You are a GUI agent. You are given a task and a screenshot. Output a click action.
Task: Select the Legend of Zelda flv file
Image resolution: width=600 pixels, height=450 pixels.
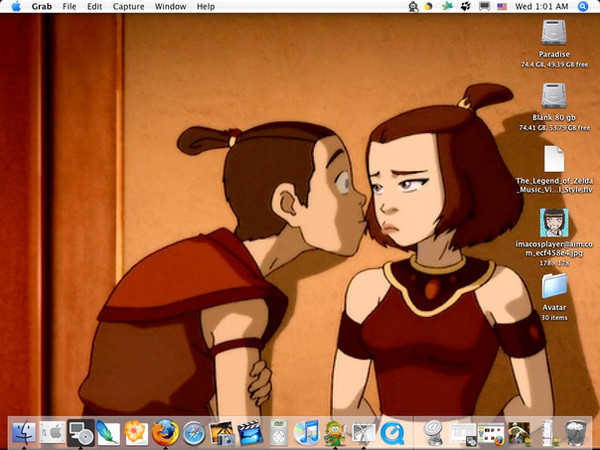tap(554, 159)
